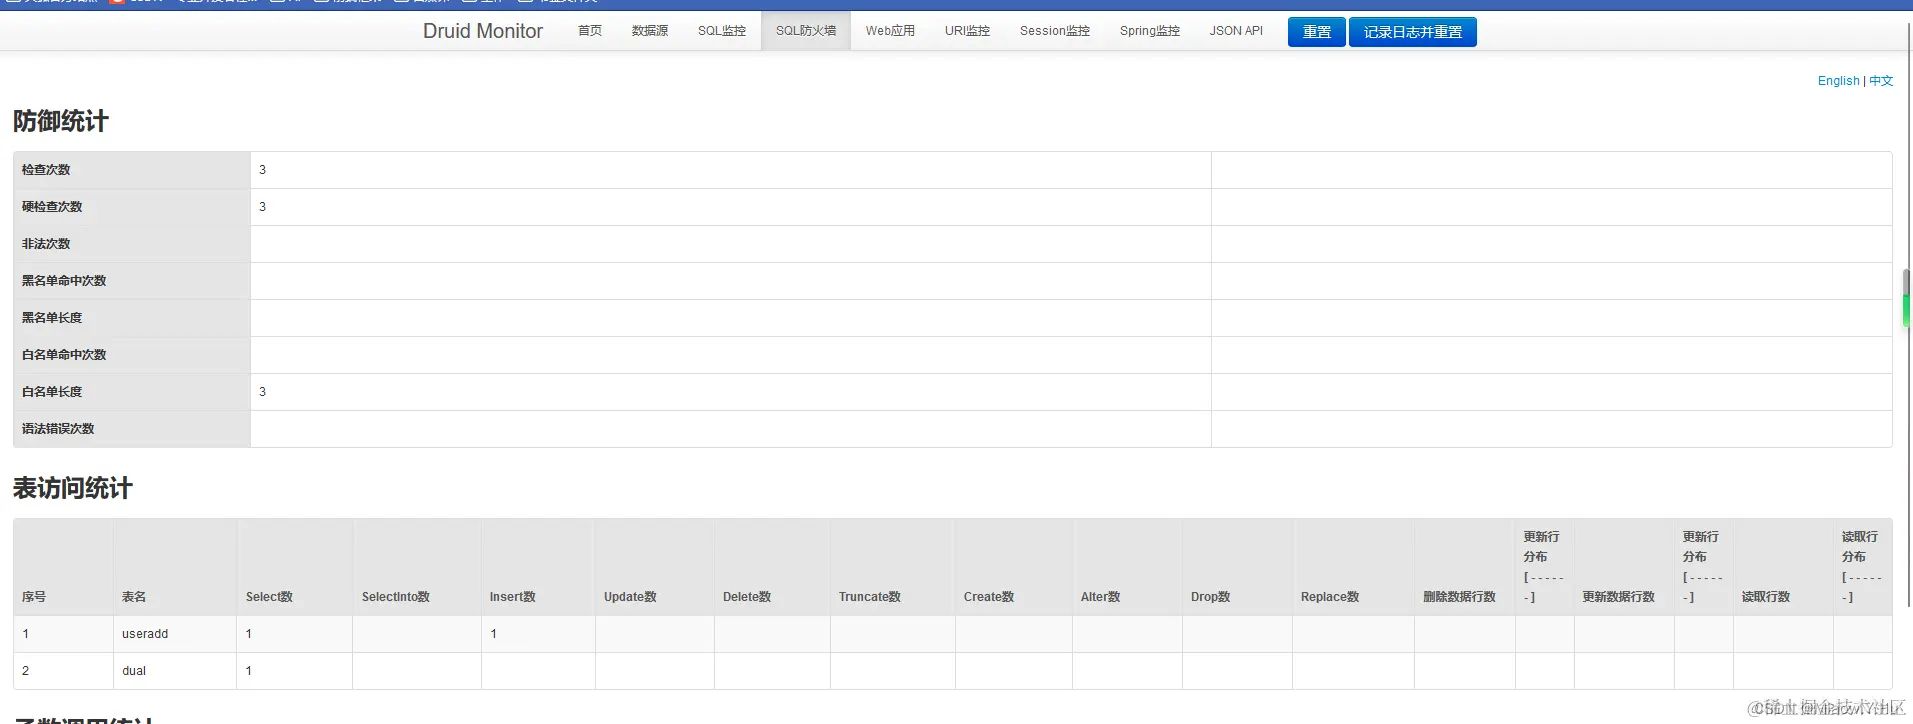Screen dimensions: 1913x724
Task: Switch language to 中文
Action: [x=1881, y=81]
